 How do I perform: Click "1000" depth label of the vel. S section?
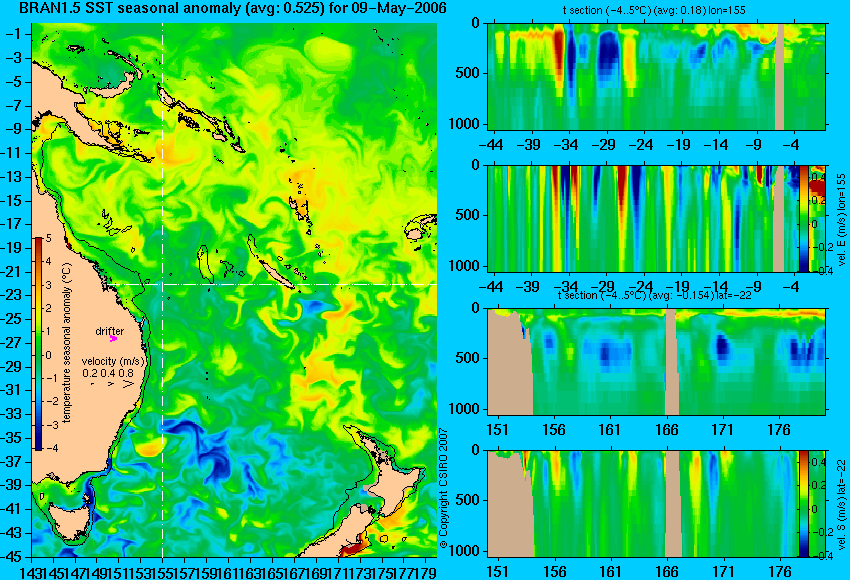464,551
